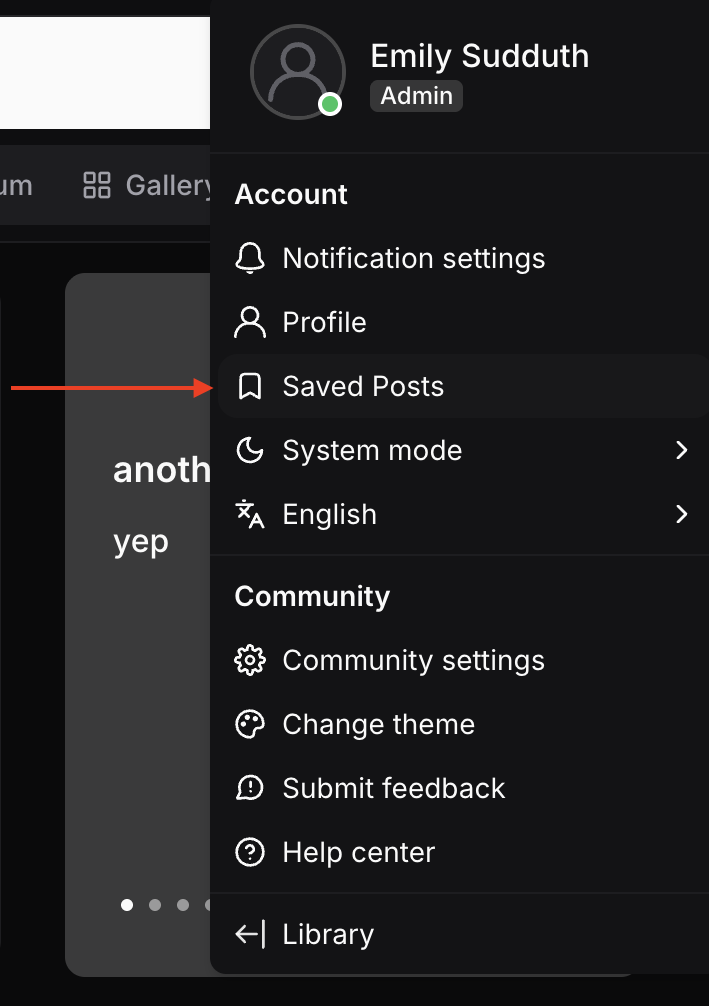Select Saved Posts from the menu
The image size is (709, 1006).
[363, 386]
